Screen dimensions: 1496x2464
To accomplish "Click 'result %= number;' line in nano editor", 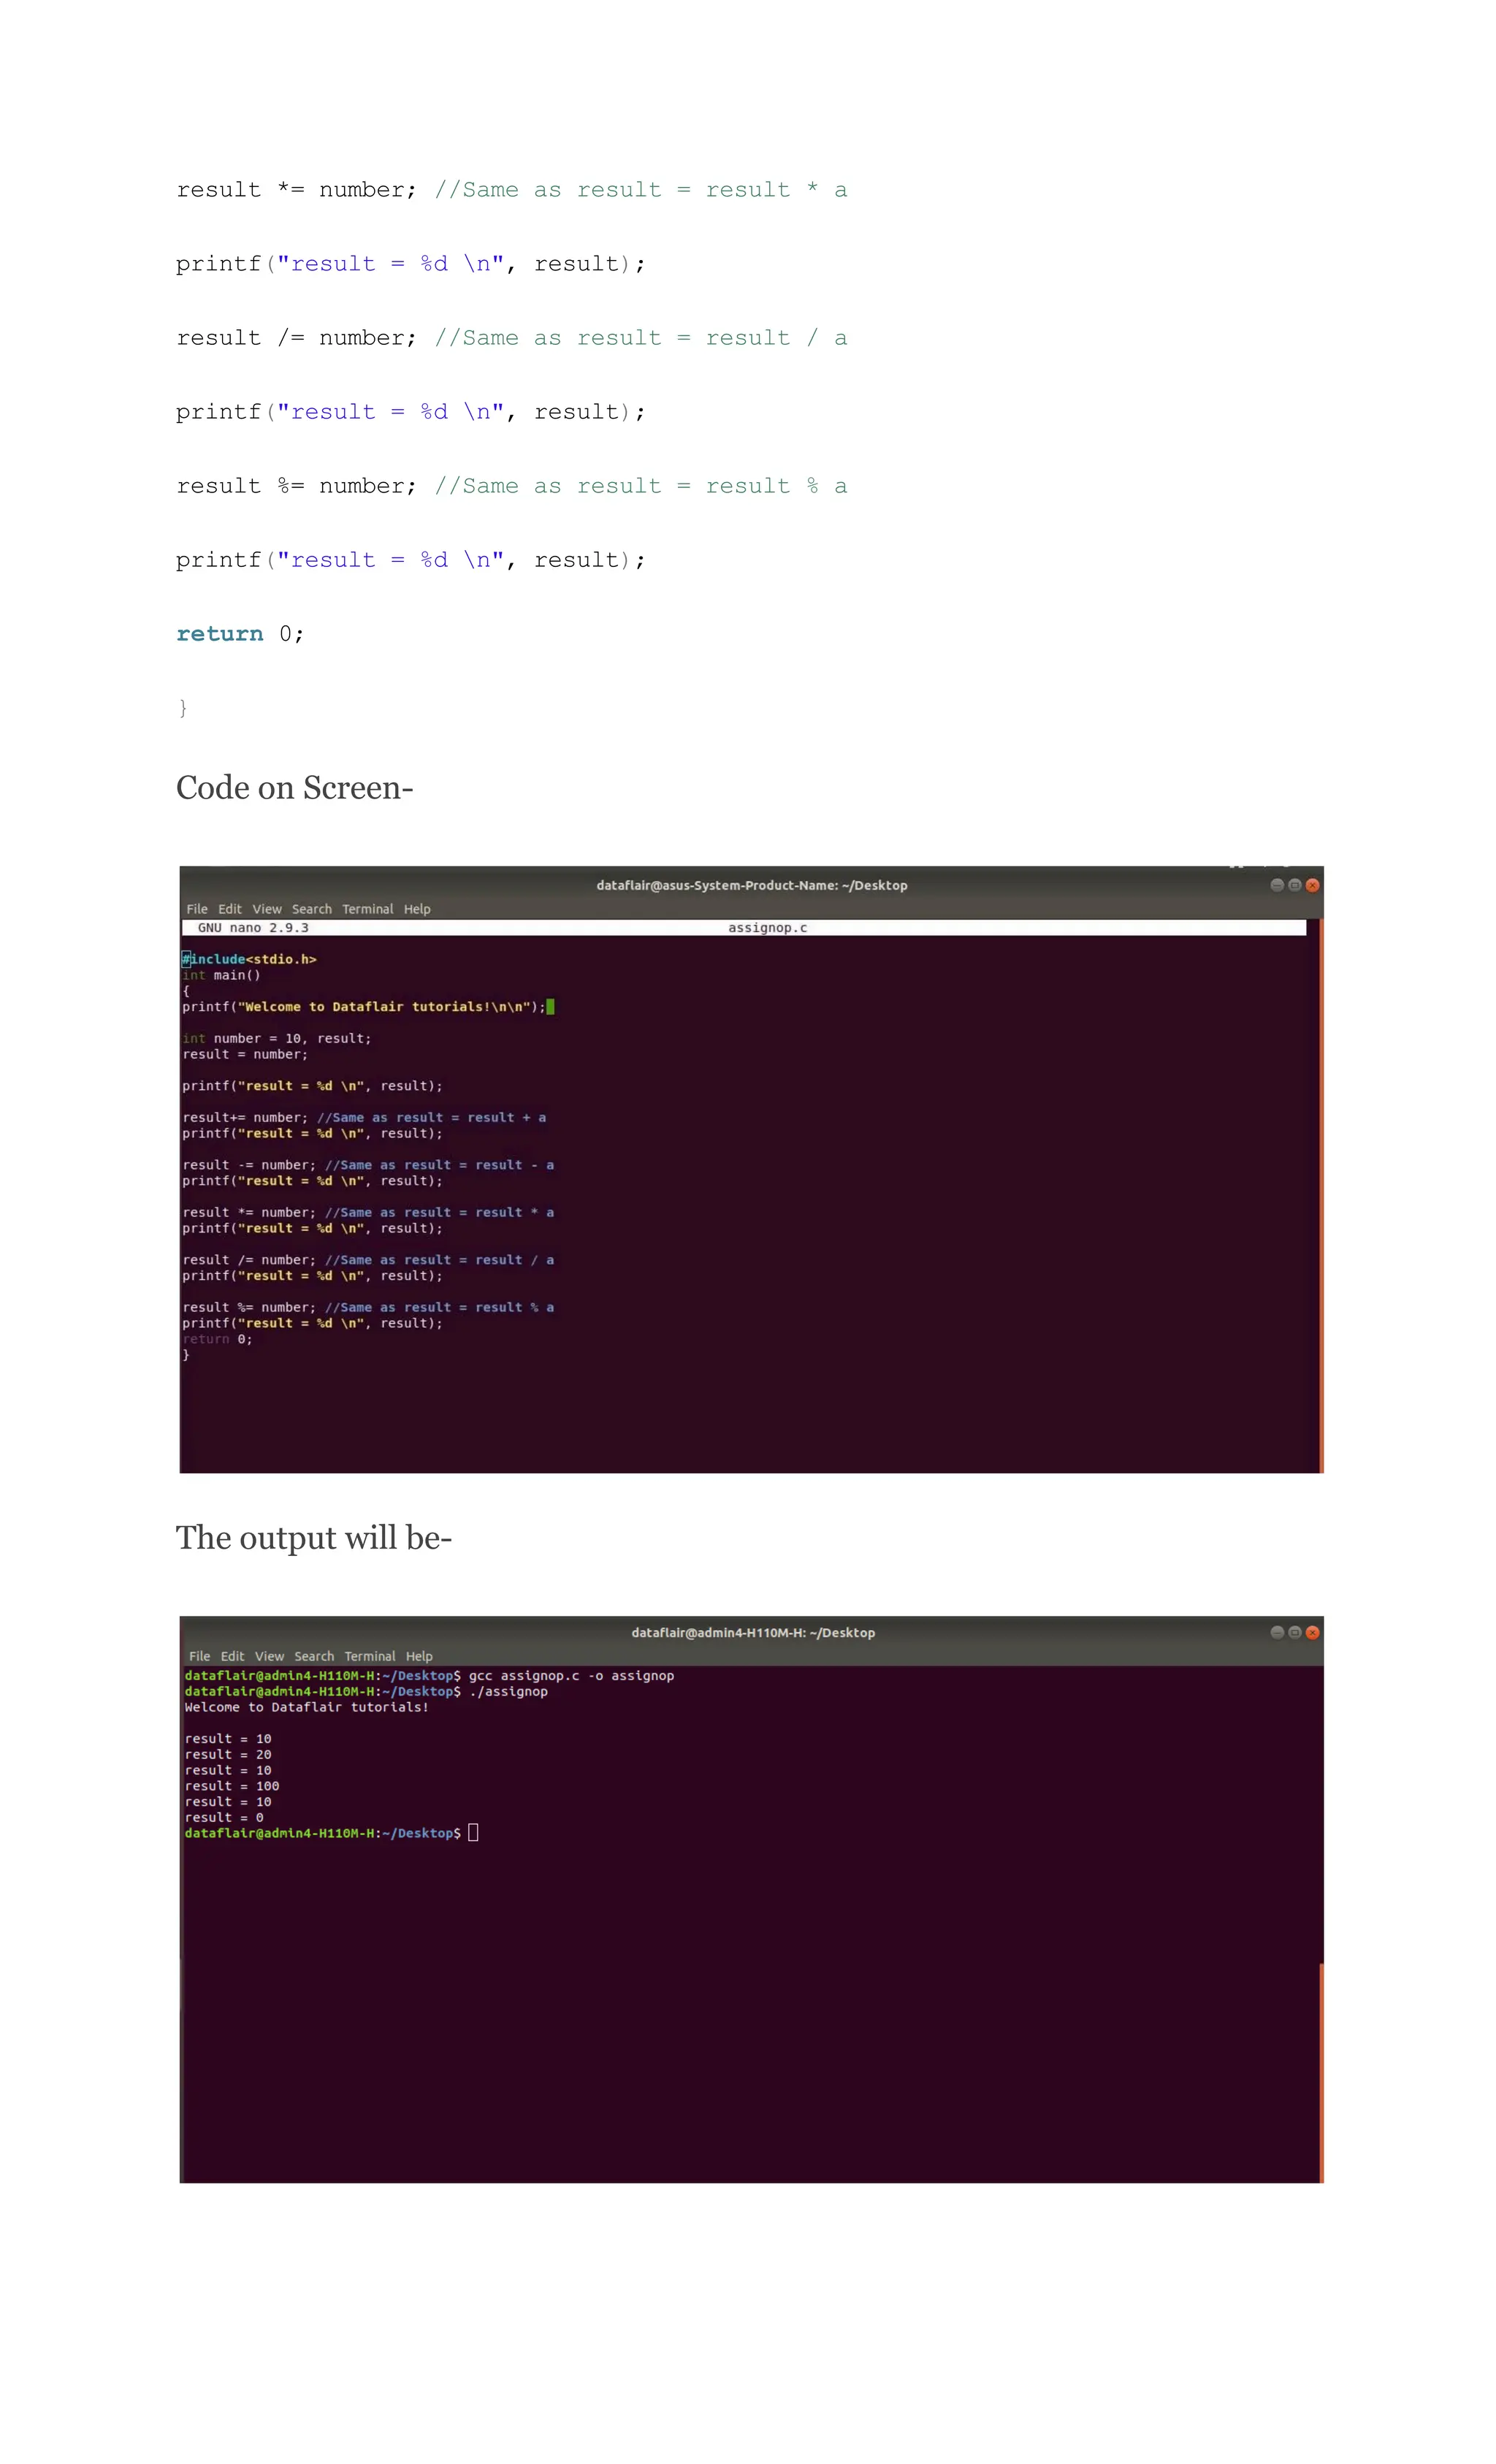I will coord(368,1307).
